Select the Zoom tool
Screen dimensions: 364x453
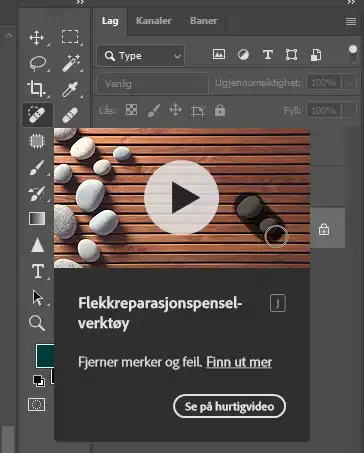[x=37, y=323]
